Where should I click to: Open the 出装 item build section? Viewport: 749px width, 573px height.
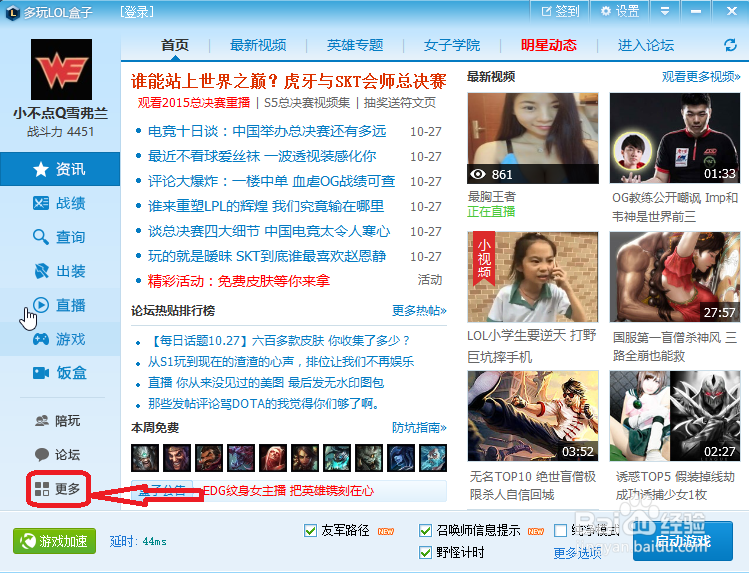click(60, 271)
